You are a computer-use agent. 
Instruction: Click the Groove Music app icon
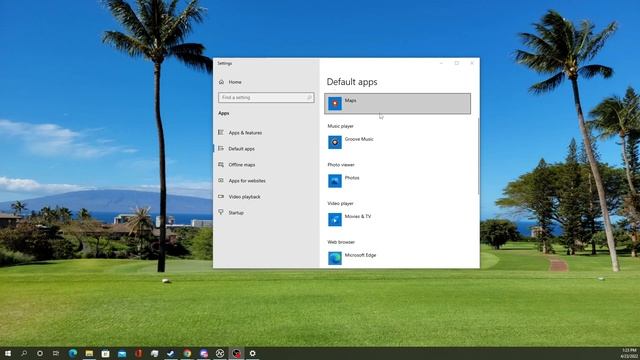point(335,142)
